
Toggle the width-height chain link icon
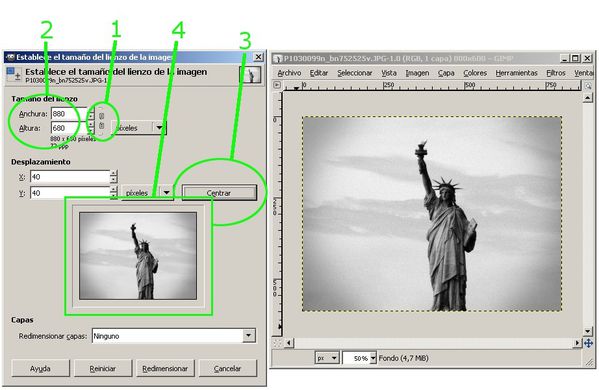(x=101, y=121)
